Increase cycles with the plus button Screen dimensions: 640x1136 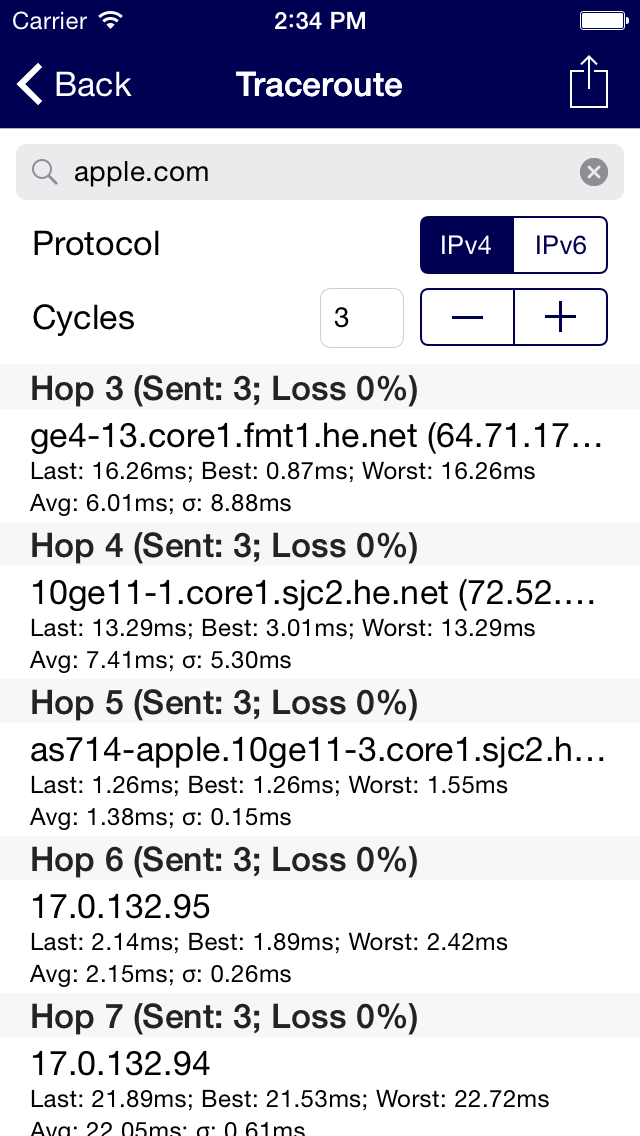pyautogui.click(x=560, y=318)
